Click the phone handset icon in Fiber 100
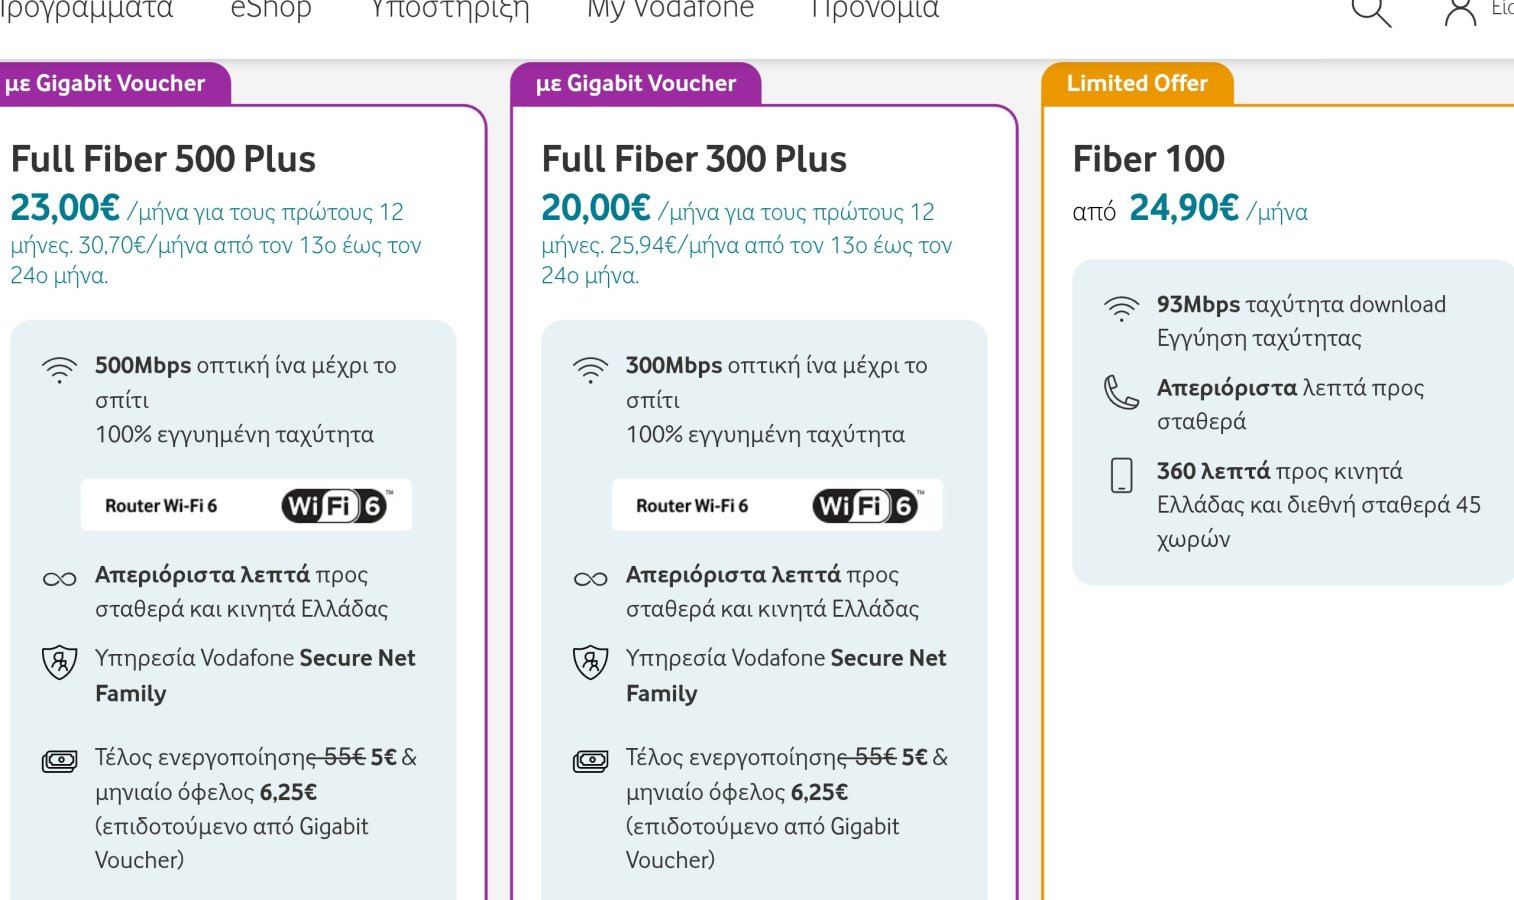 pyautogui.click(x=1121, y=392)
